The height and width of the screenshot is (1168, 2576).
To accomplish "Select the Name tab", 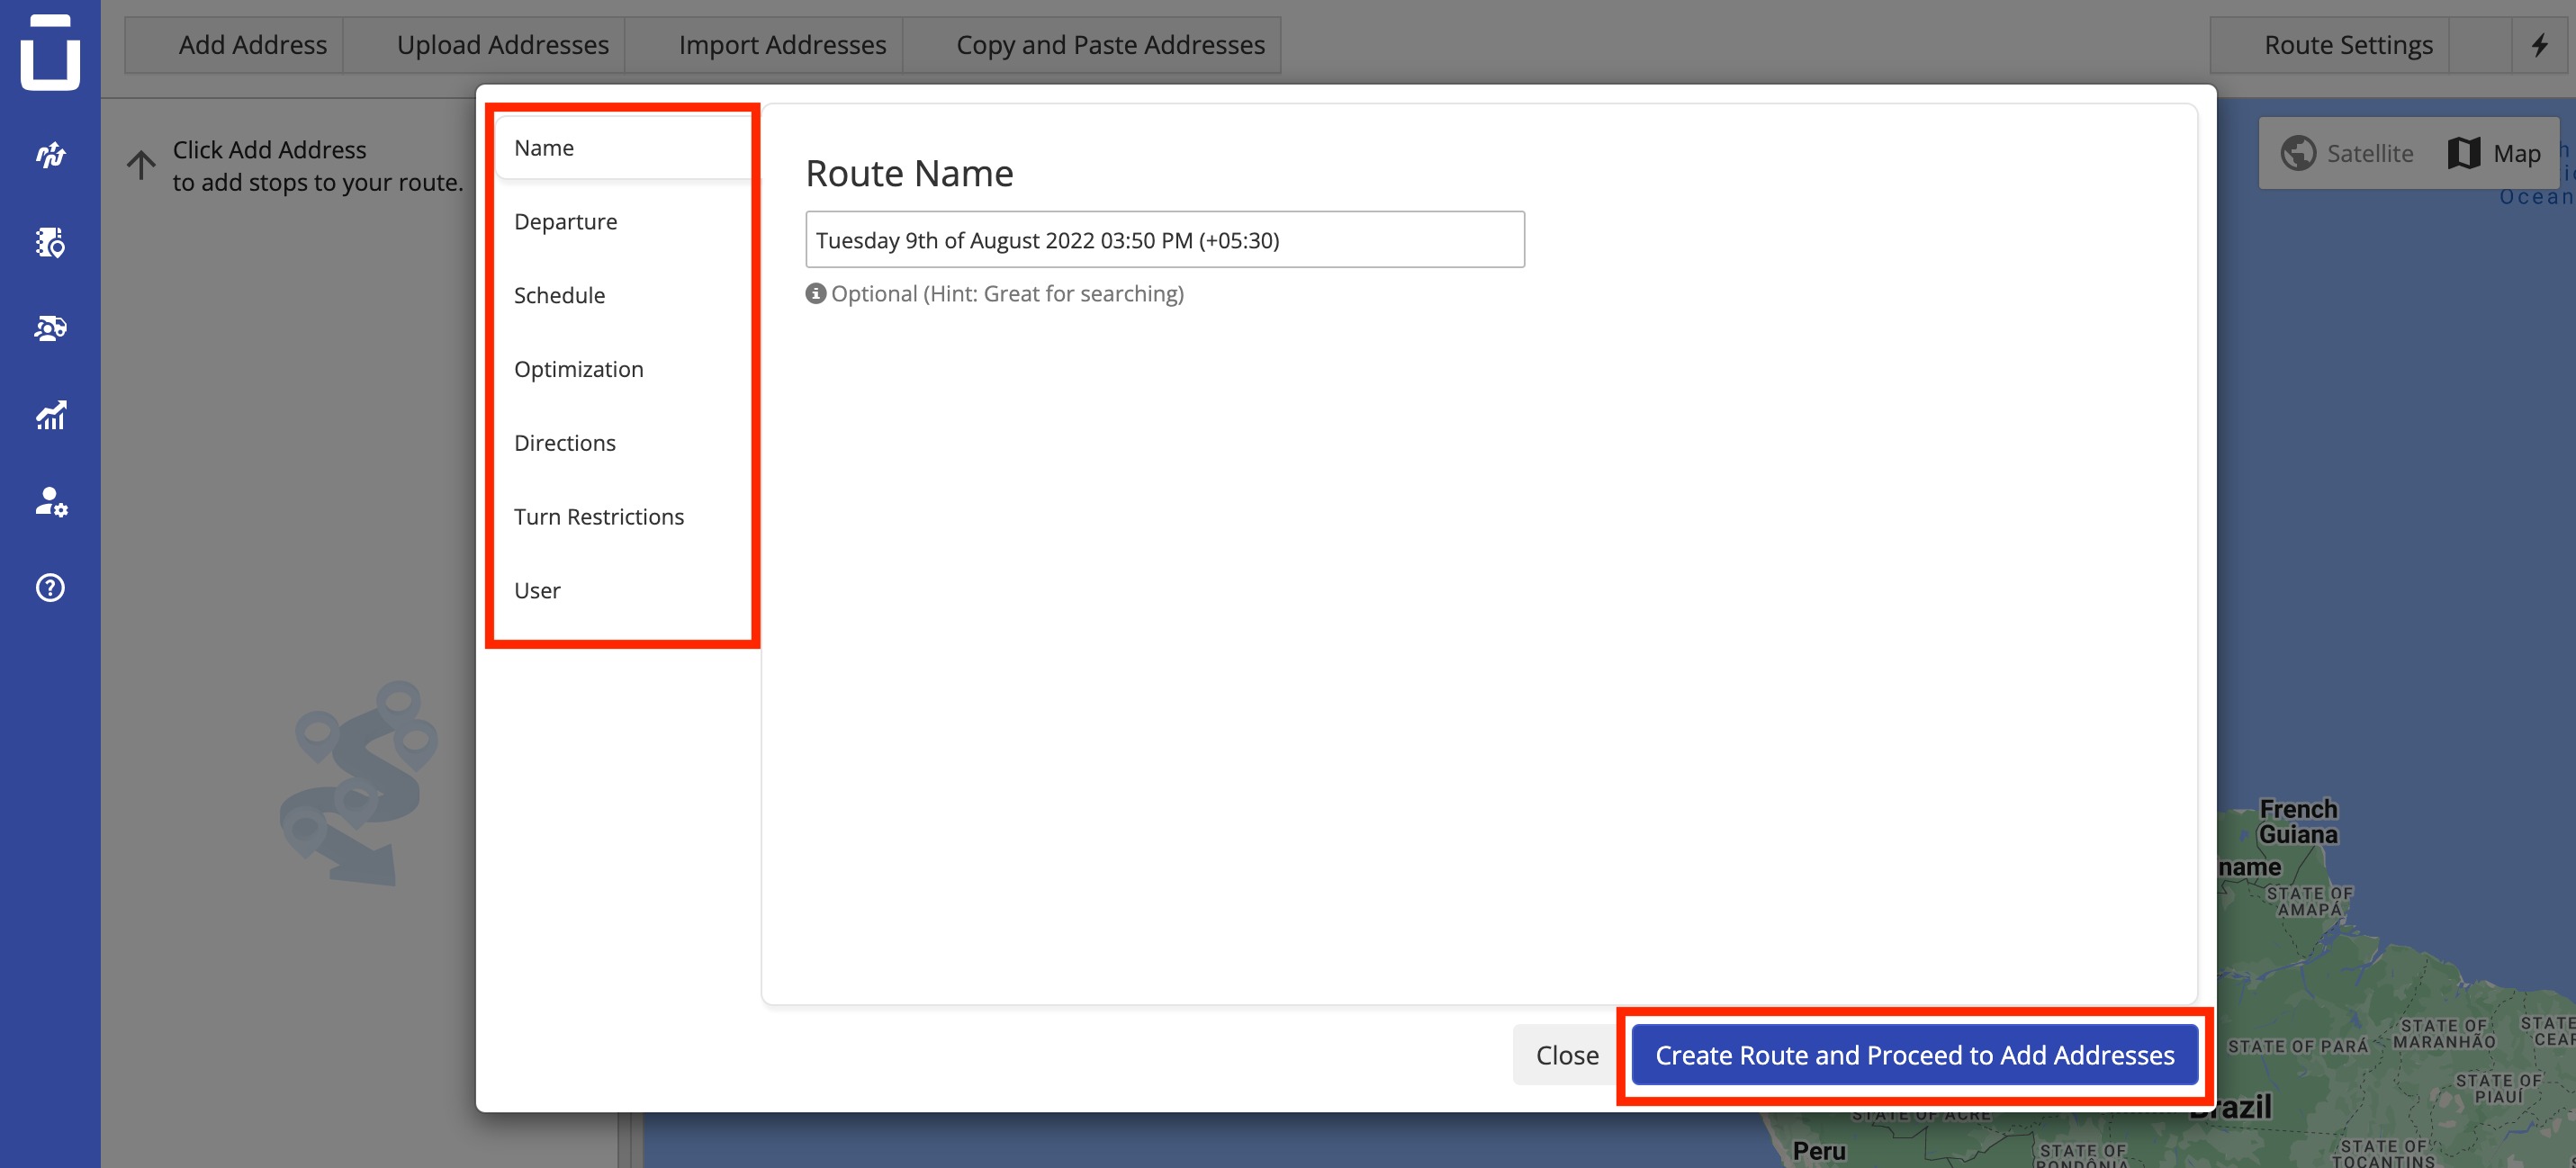I will [623, 148].
